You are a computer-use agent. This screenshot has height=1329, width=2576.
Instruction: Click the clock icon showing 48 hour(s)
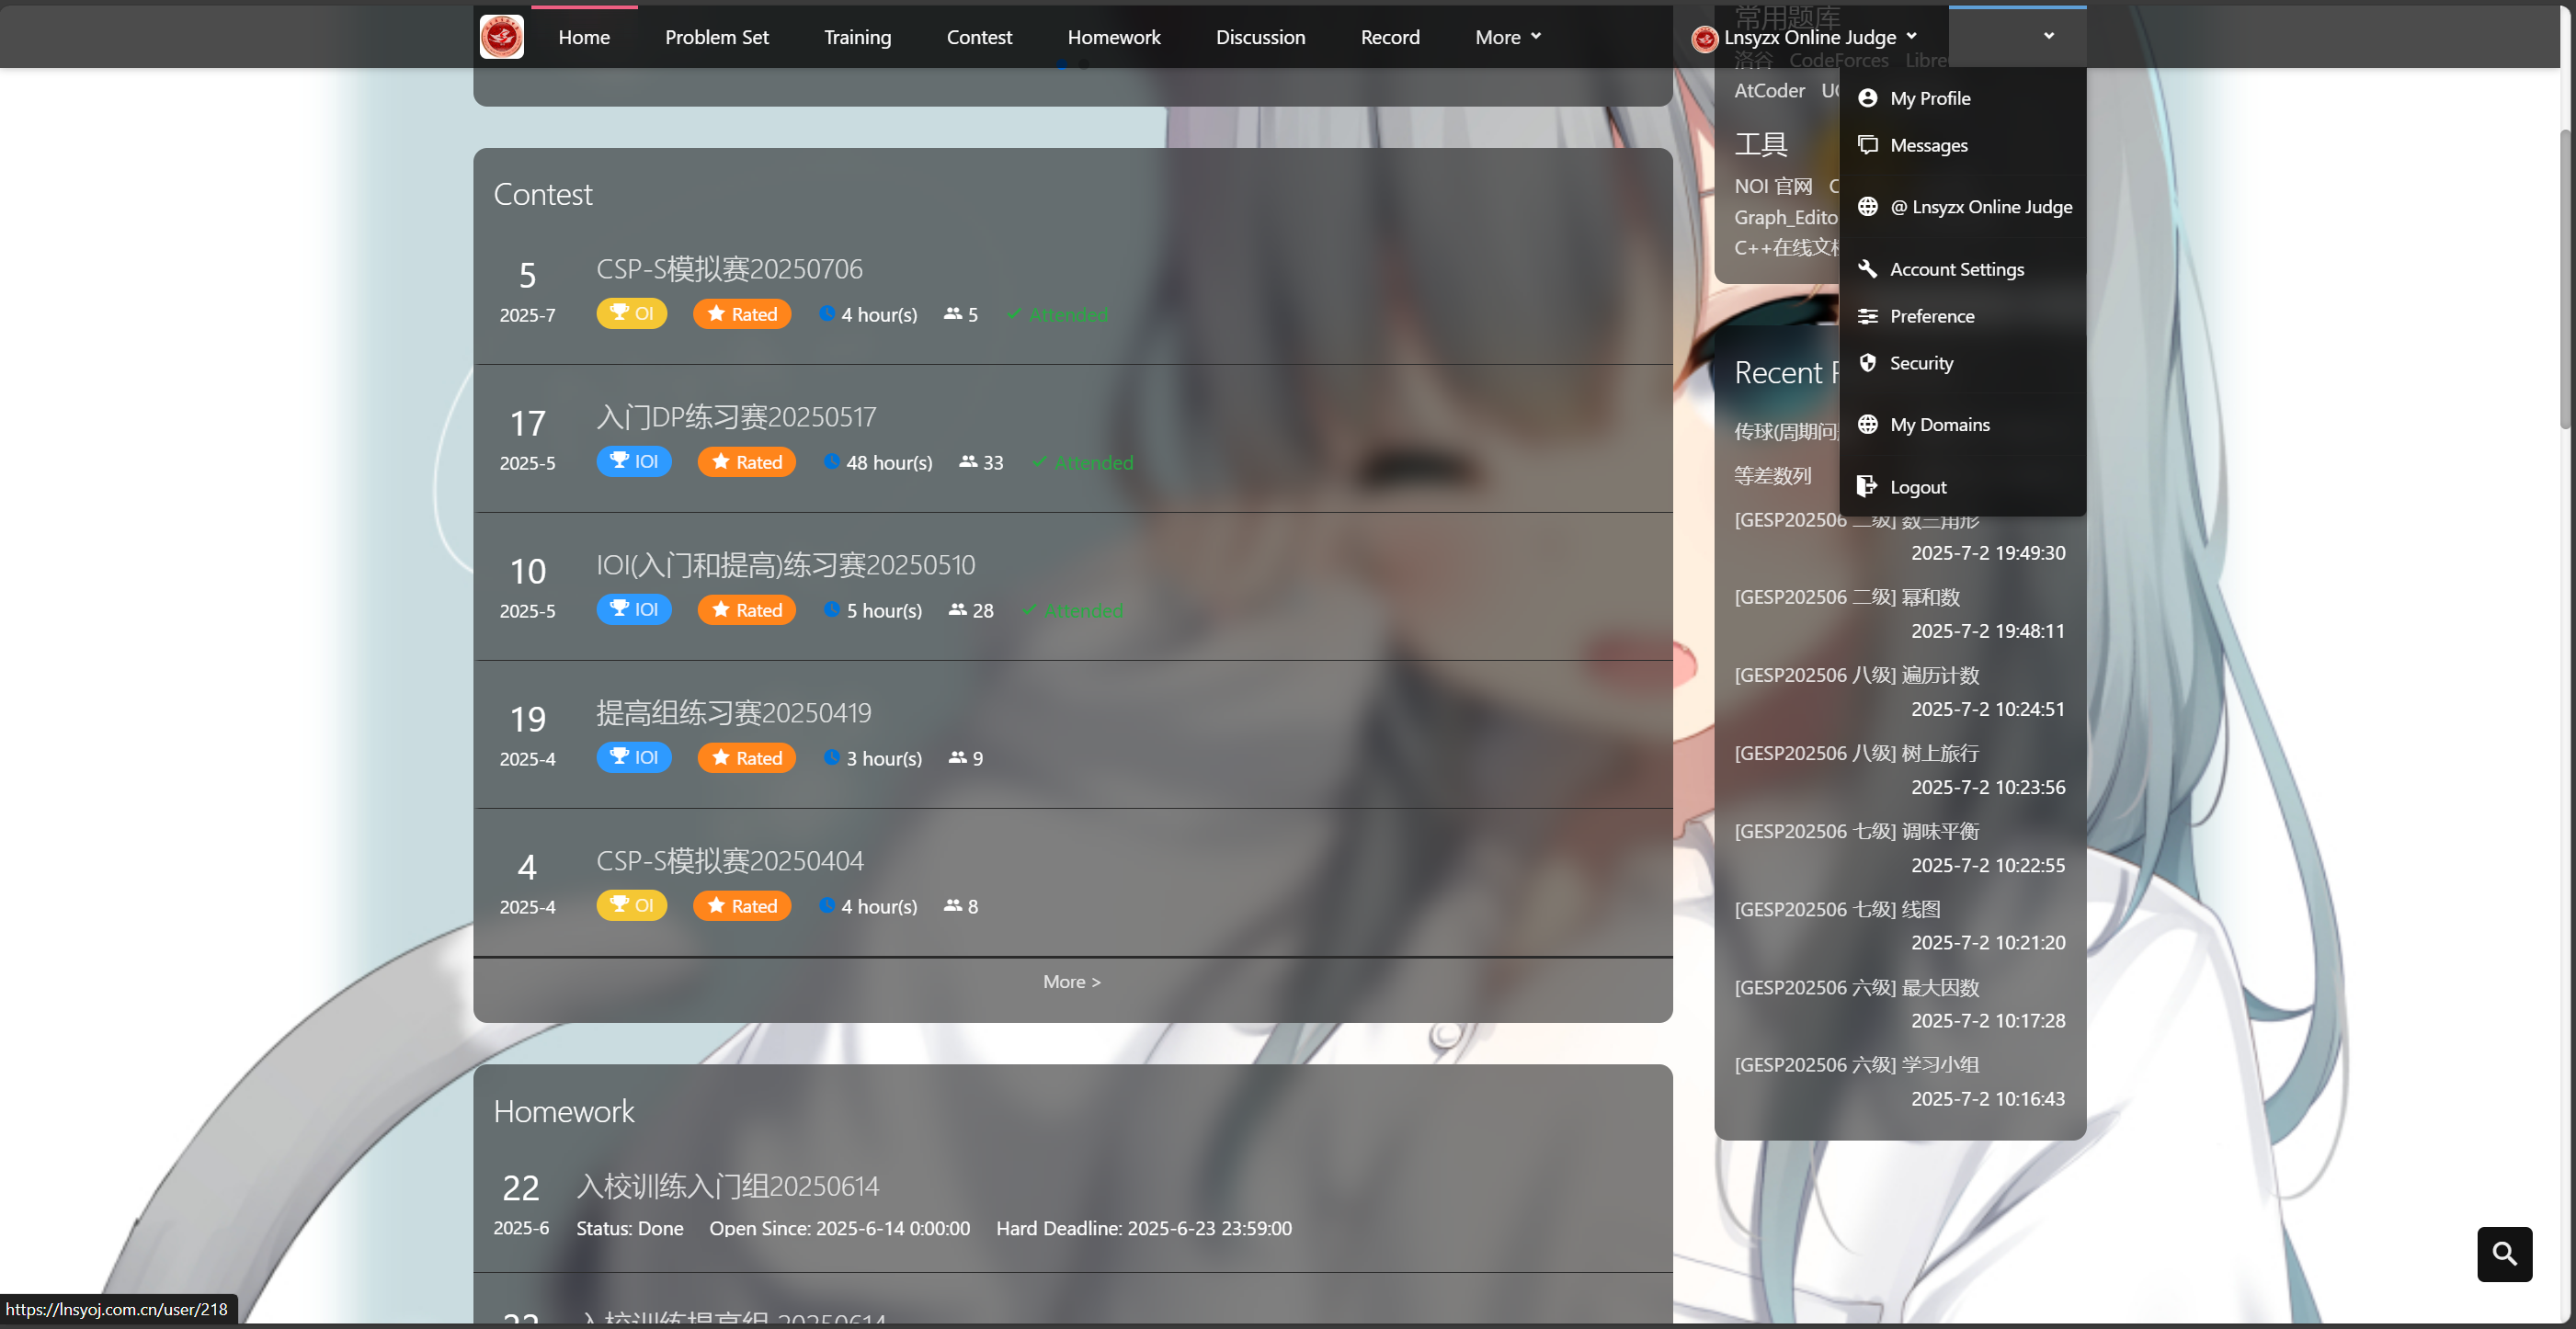click(832, 462)
